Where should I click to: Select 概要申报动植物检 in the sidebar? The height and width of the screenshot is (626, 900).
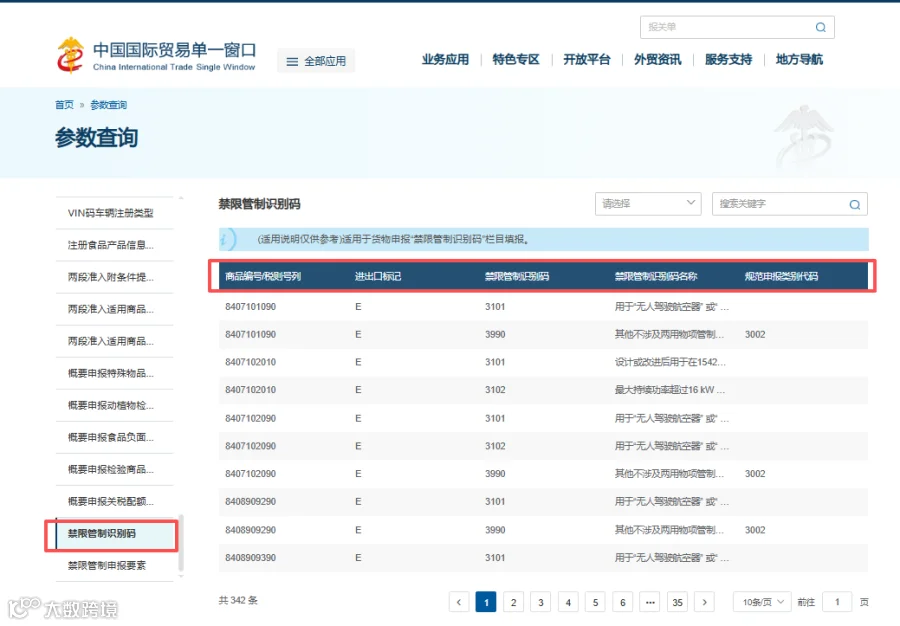coord(114,405)
